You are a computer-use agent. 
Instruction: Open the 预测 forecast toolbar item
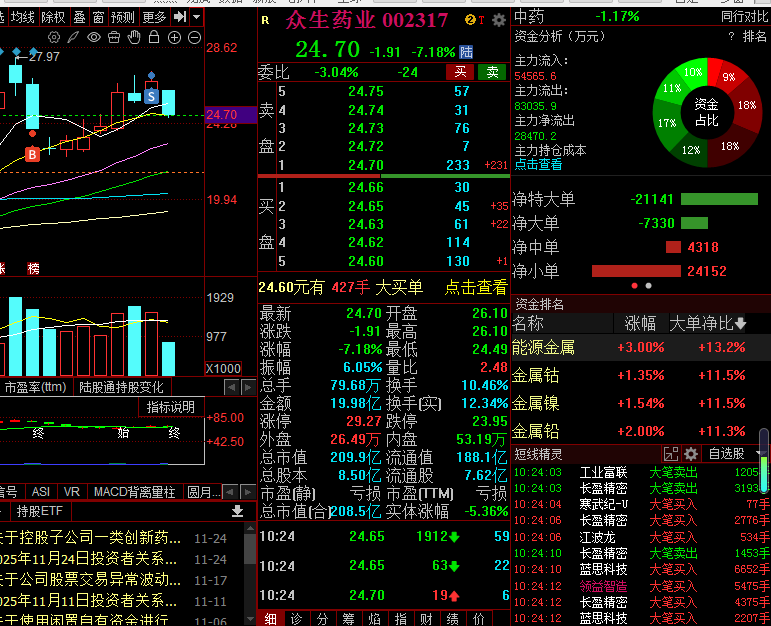point(122,18)
